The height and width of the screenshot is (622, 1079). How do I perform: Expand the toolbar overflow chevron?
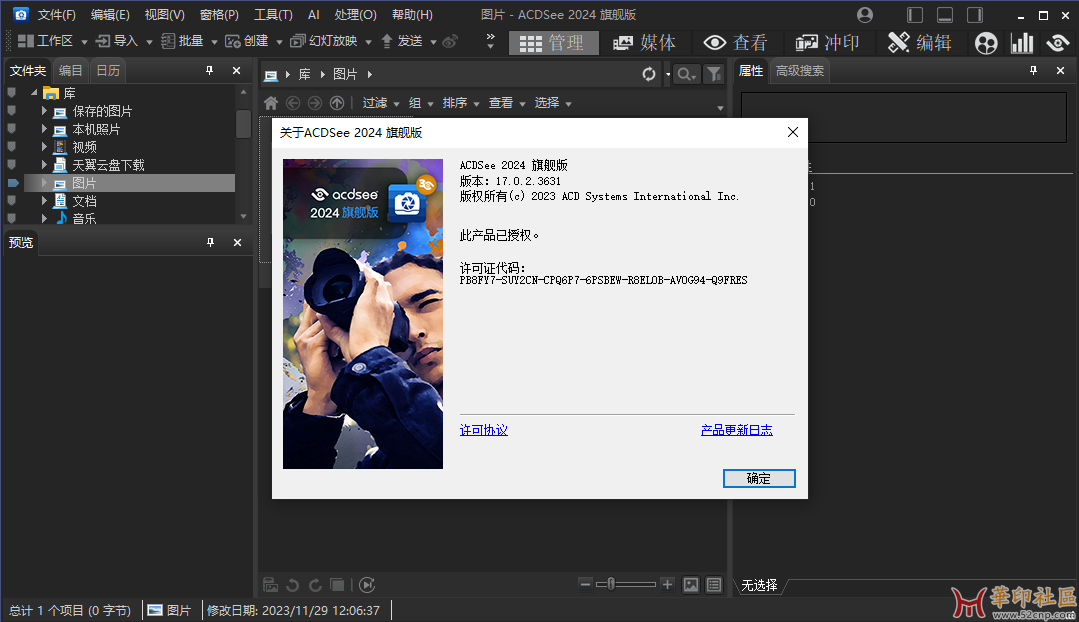coord(490,41)
